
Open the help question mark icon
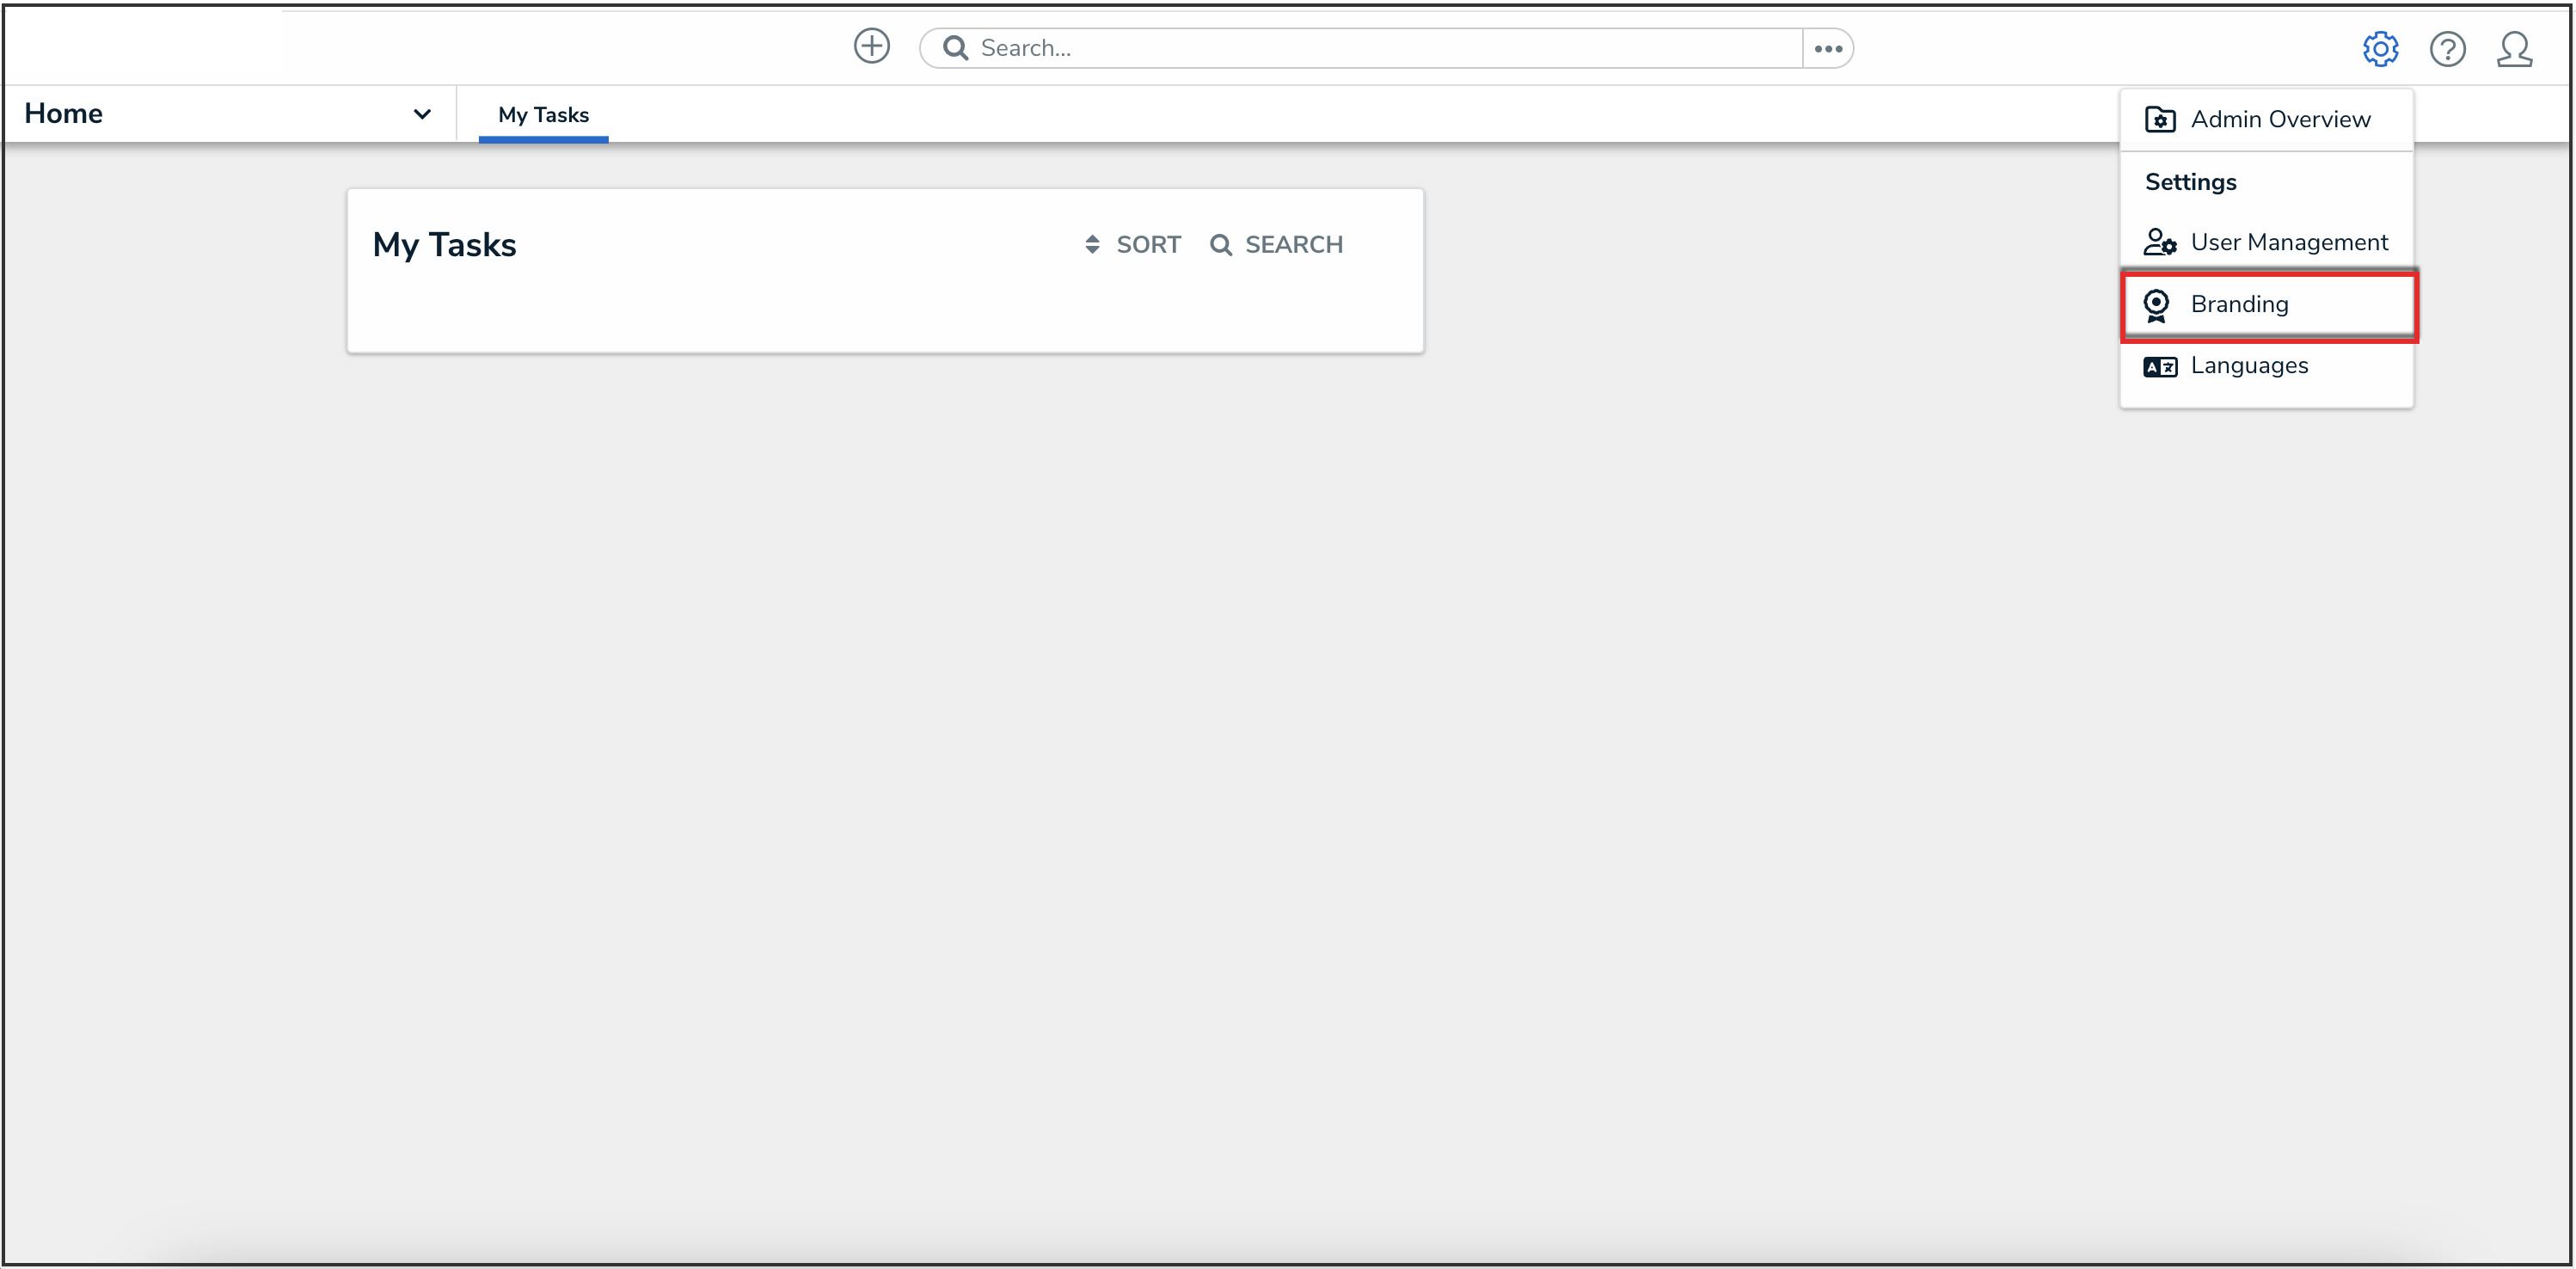[2446, 48]
